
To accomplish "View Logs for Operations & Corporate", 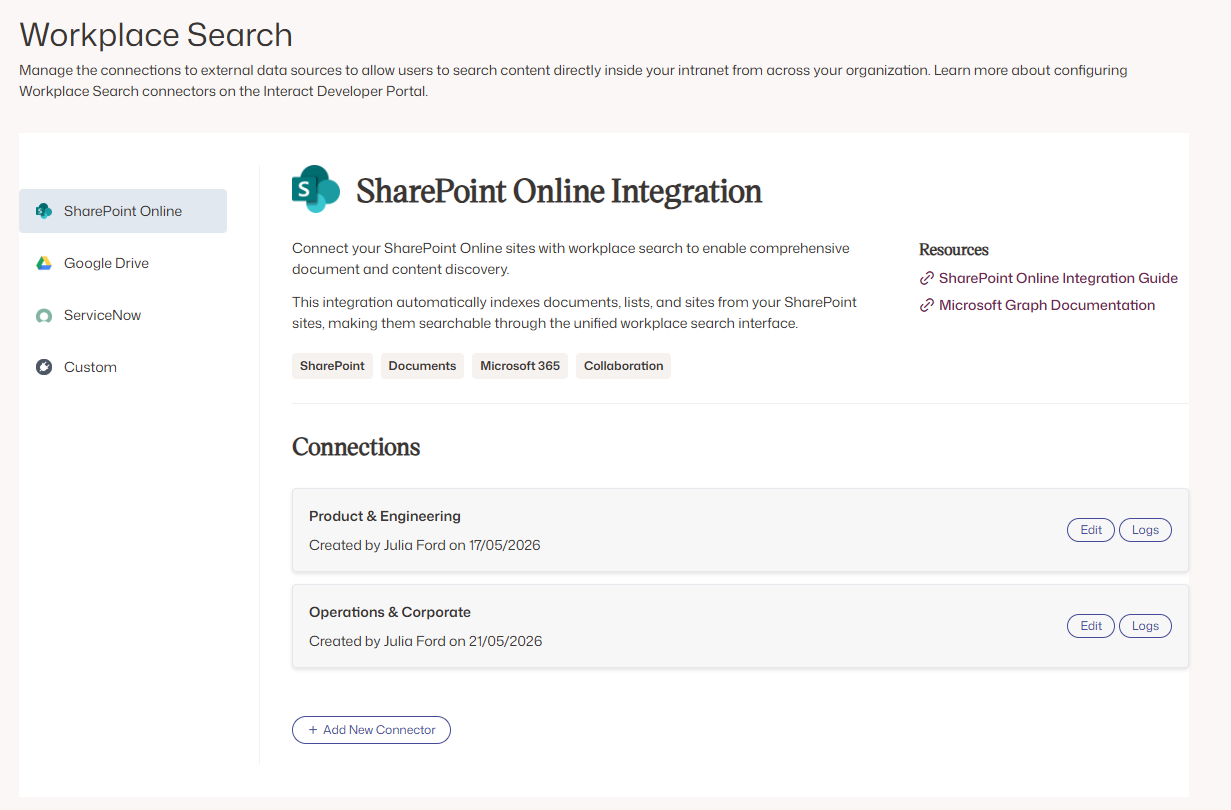I will pos(1145,626).
